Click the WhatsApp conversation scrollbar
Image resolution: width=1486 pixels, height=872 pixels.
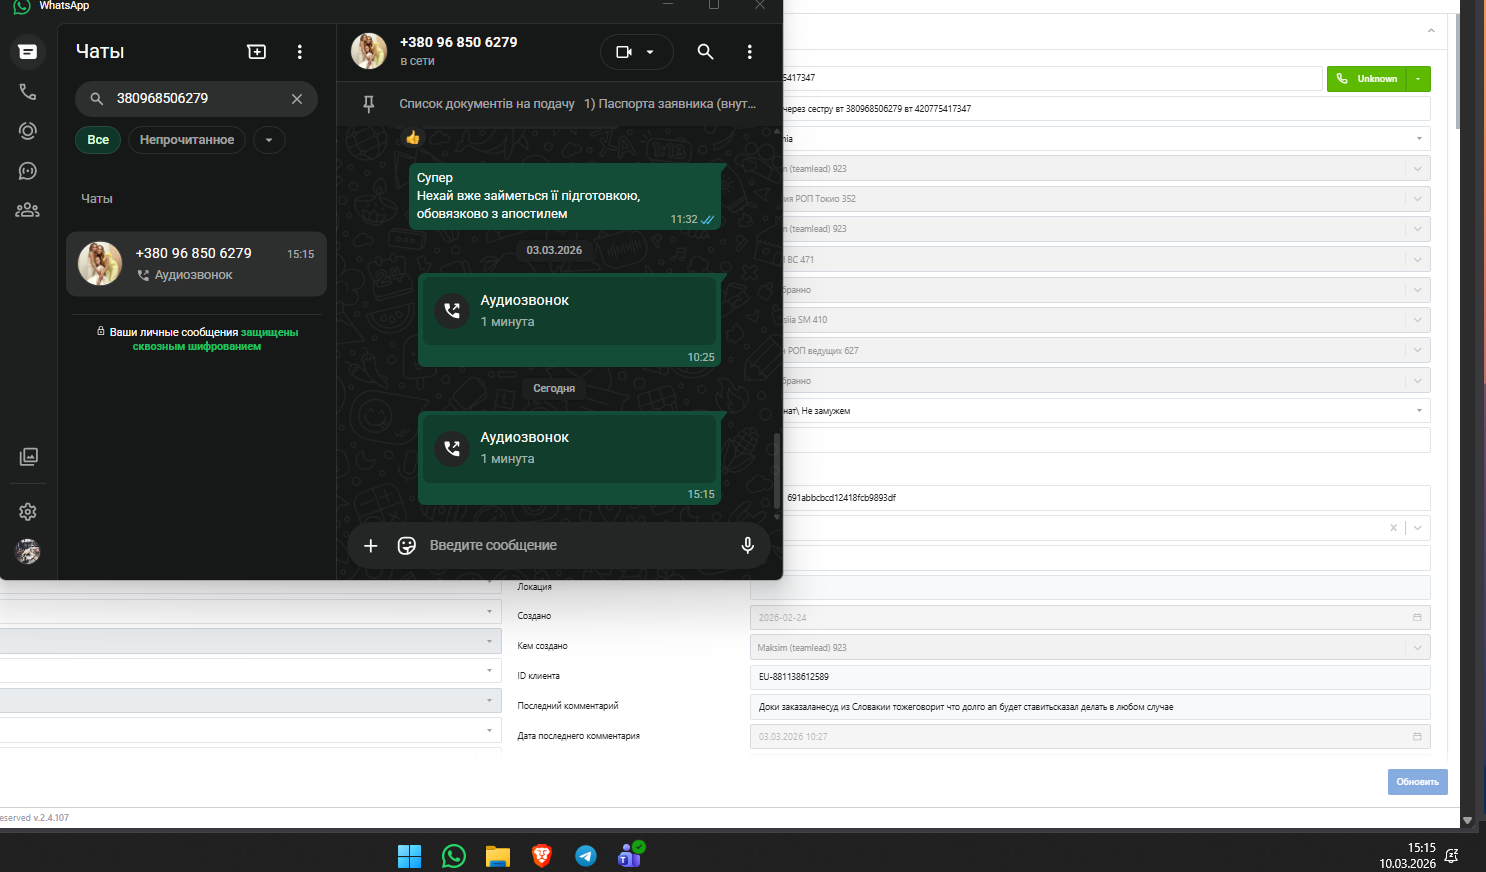777,470
